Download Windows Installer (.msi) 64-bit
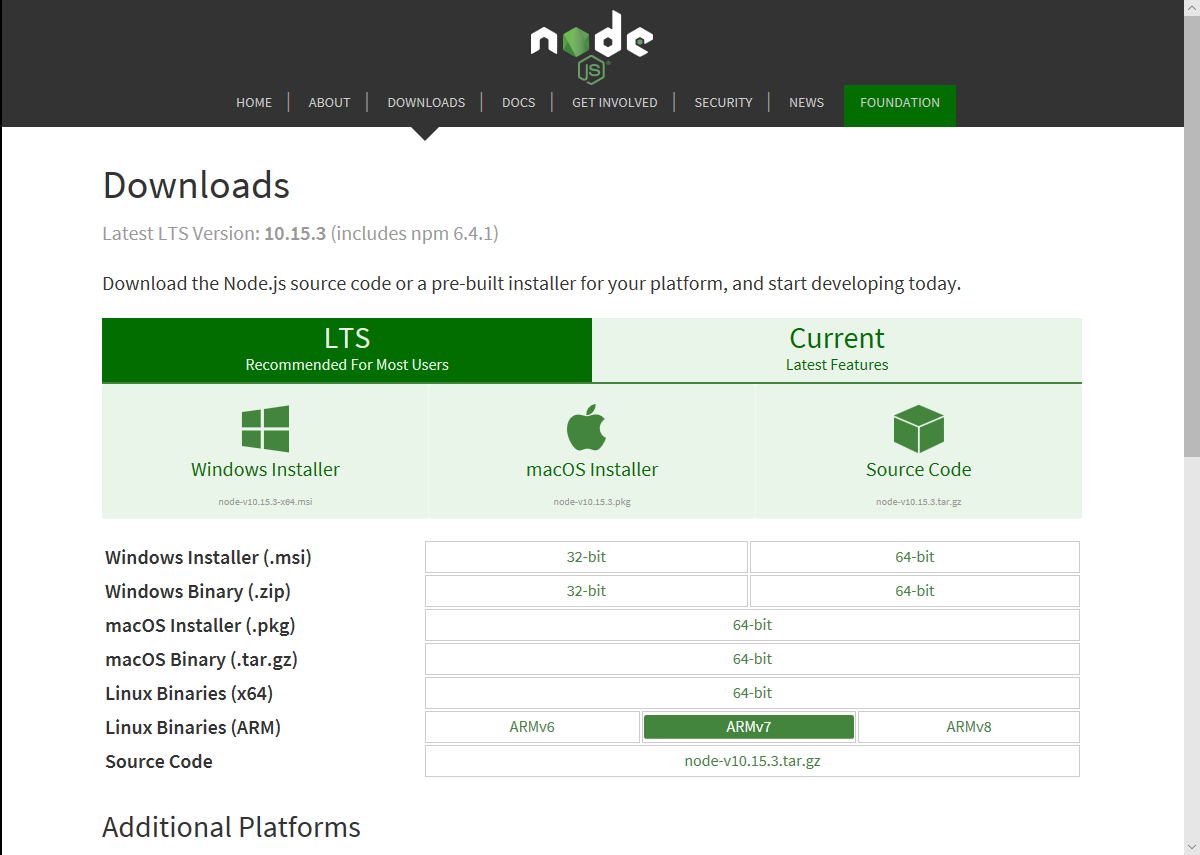 (x=915, y=557)
